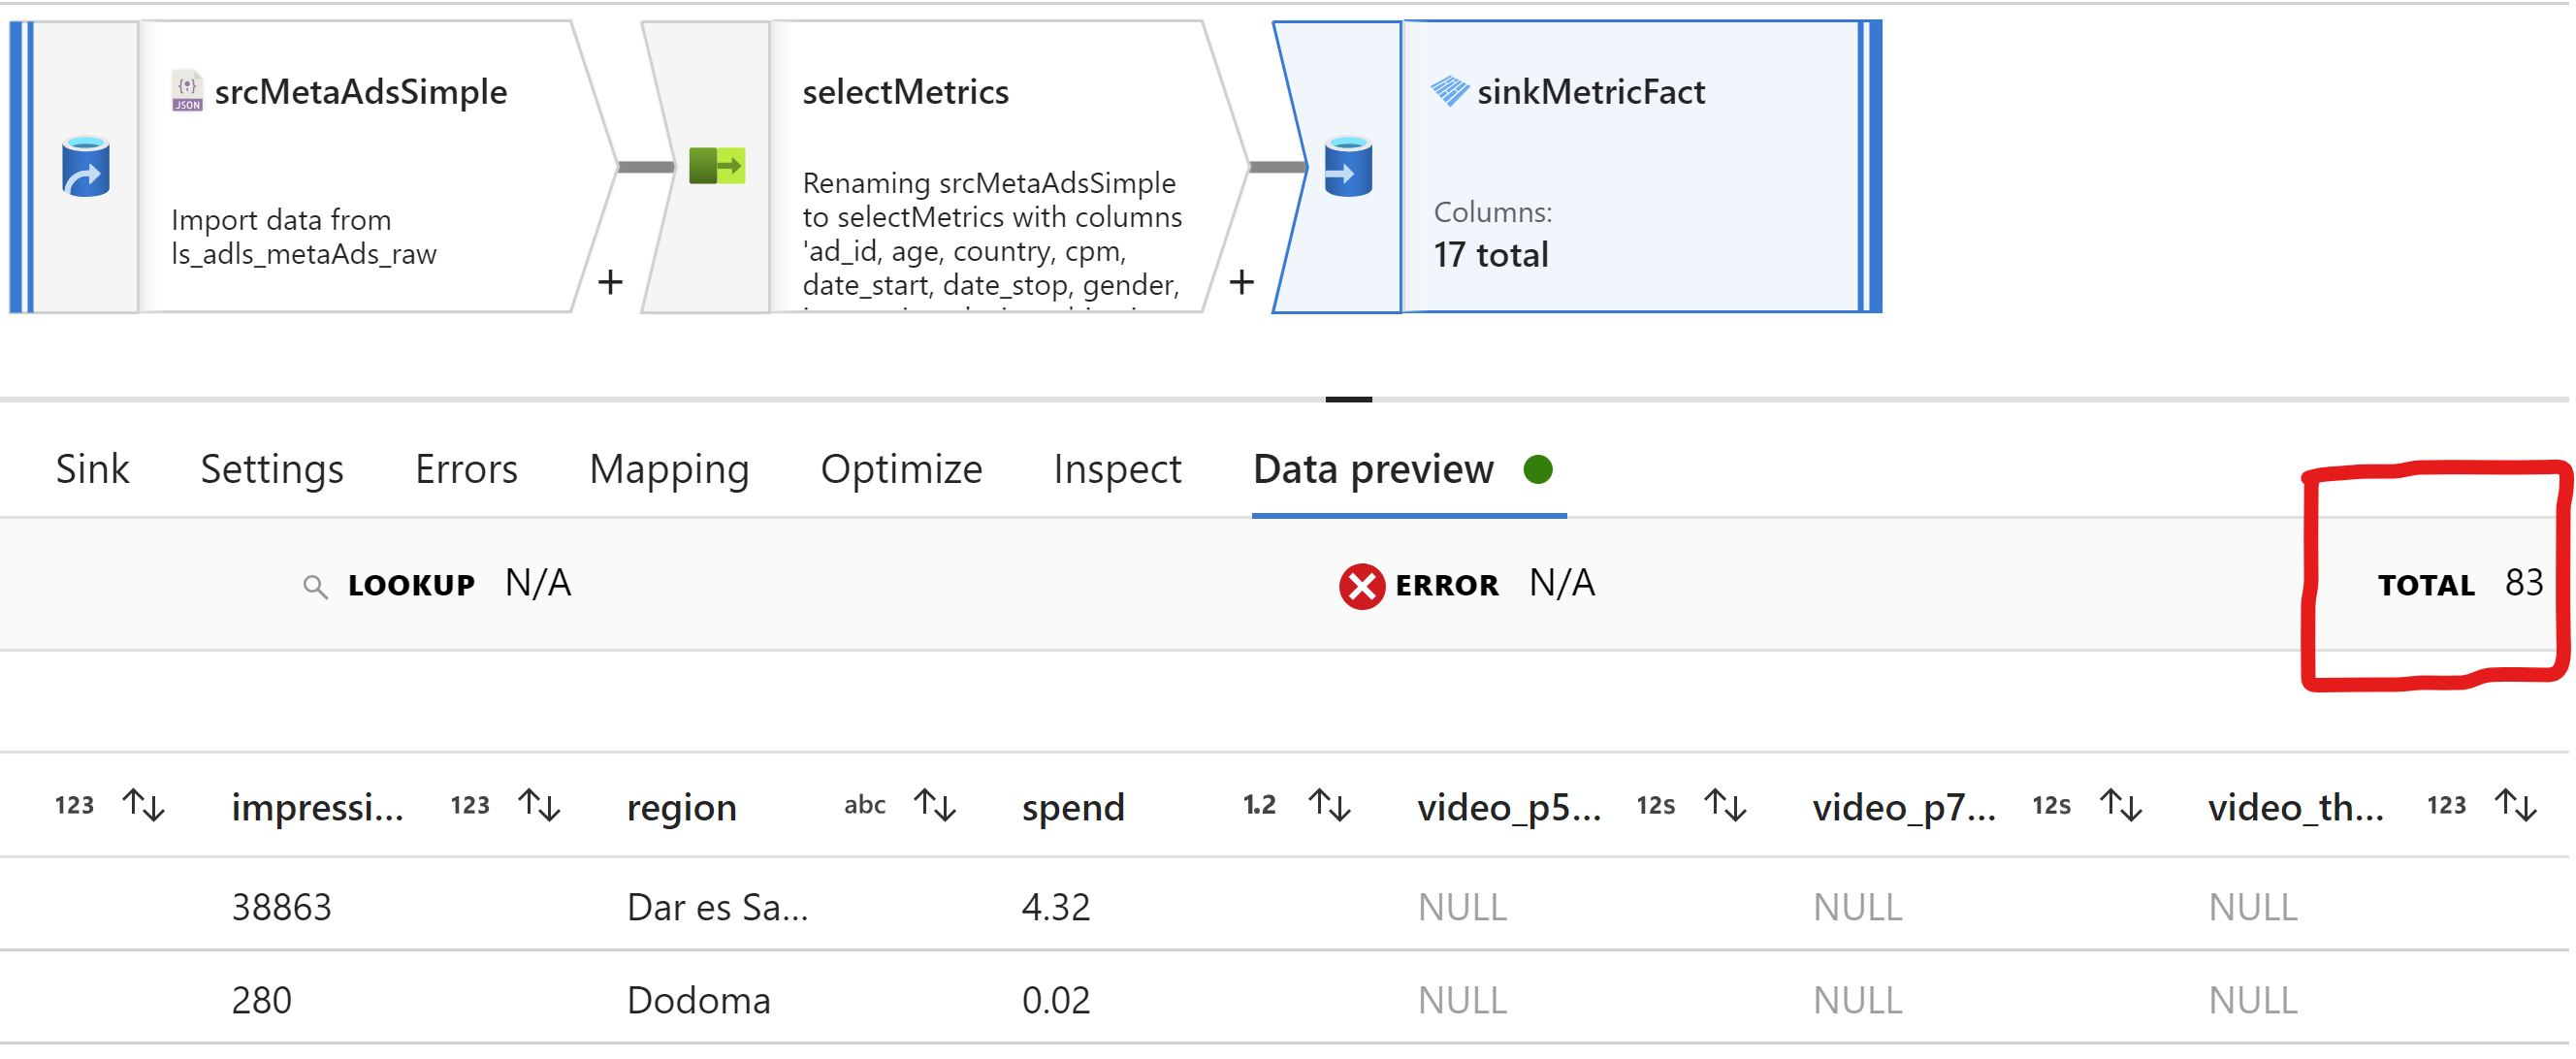The height and width of the screenshot is (1059, 2576).
Task: Switch to the Mapping tab
Action: (x=668, y=469)
